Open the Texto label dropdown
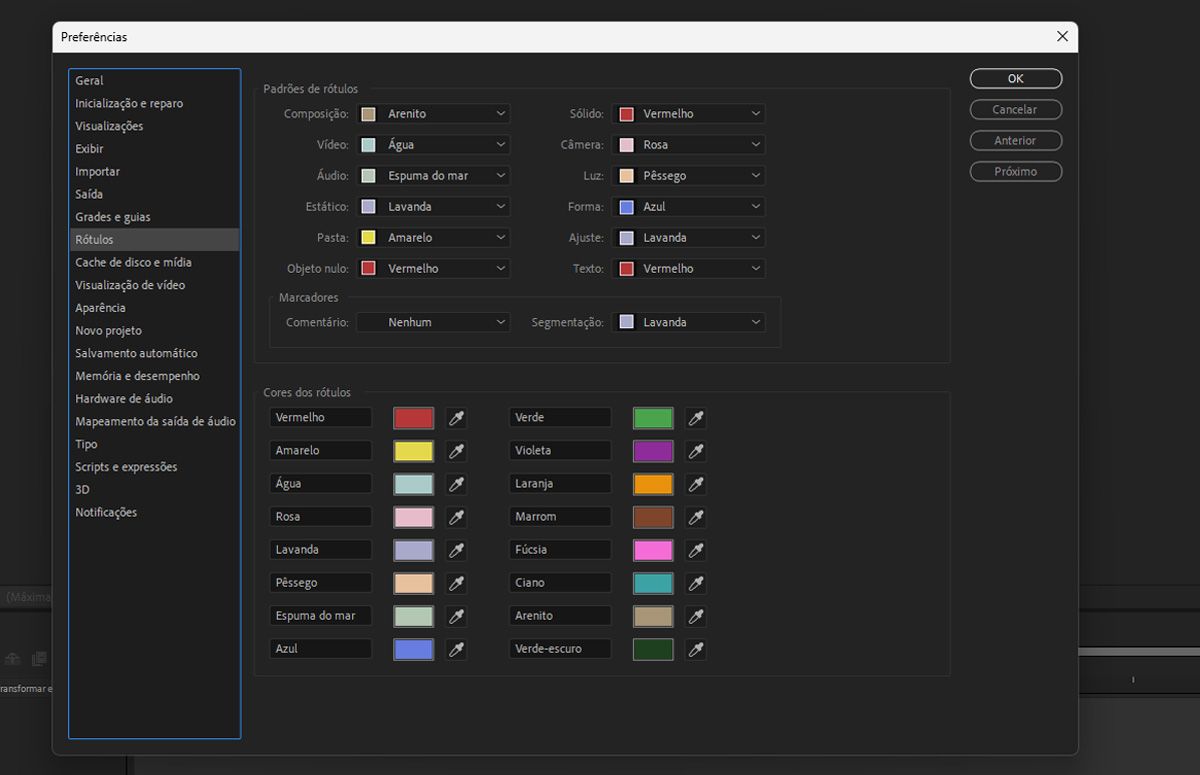The image size is (1200, 775). [688, 269]
